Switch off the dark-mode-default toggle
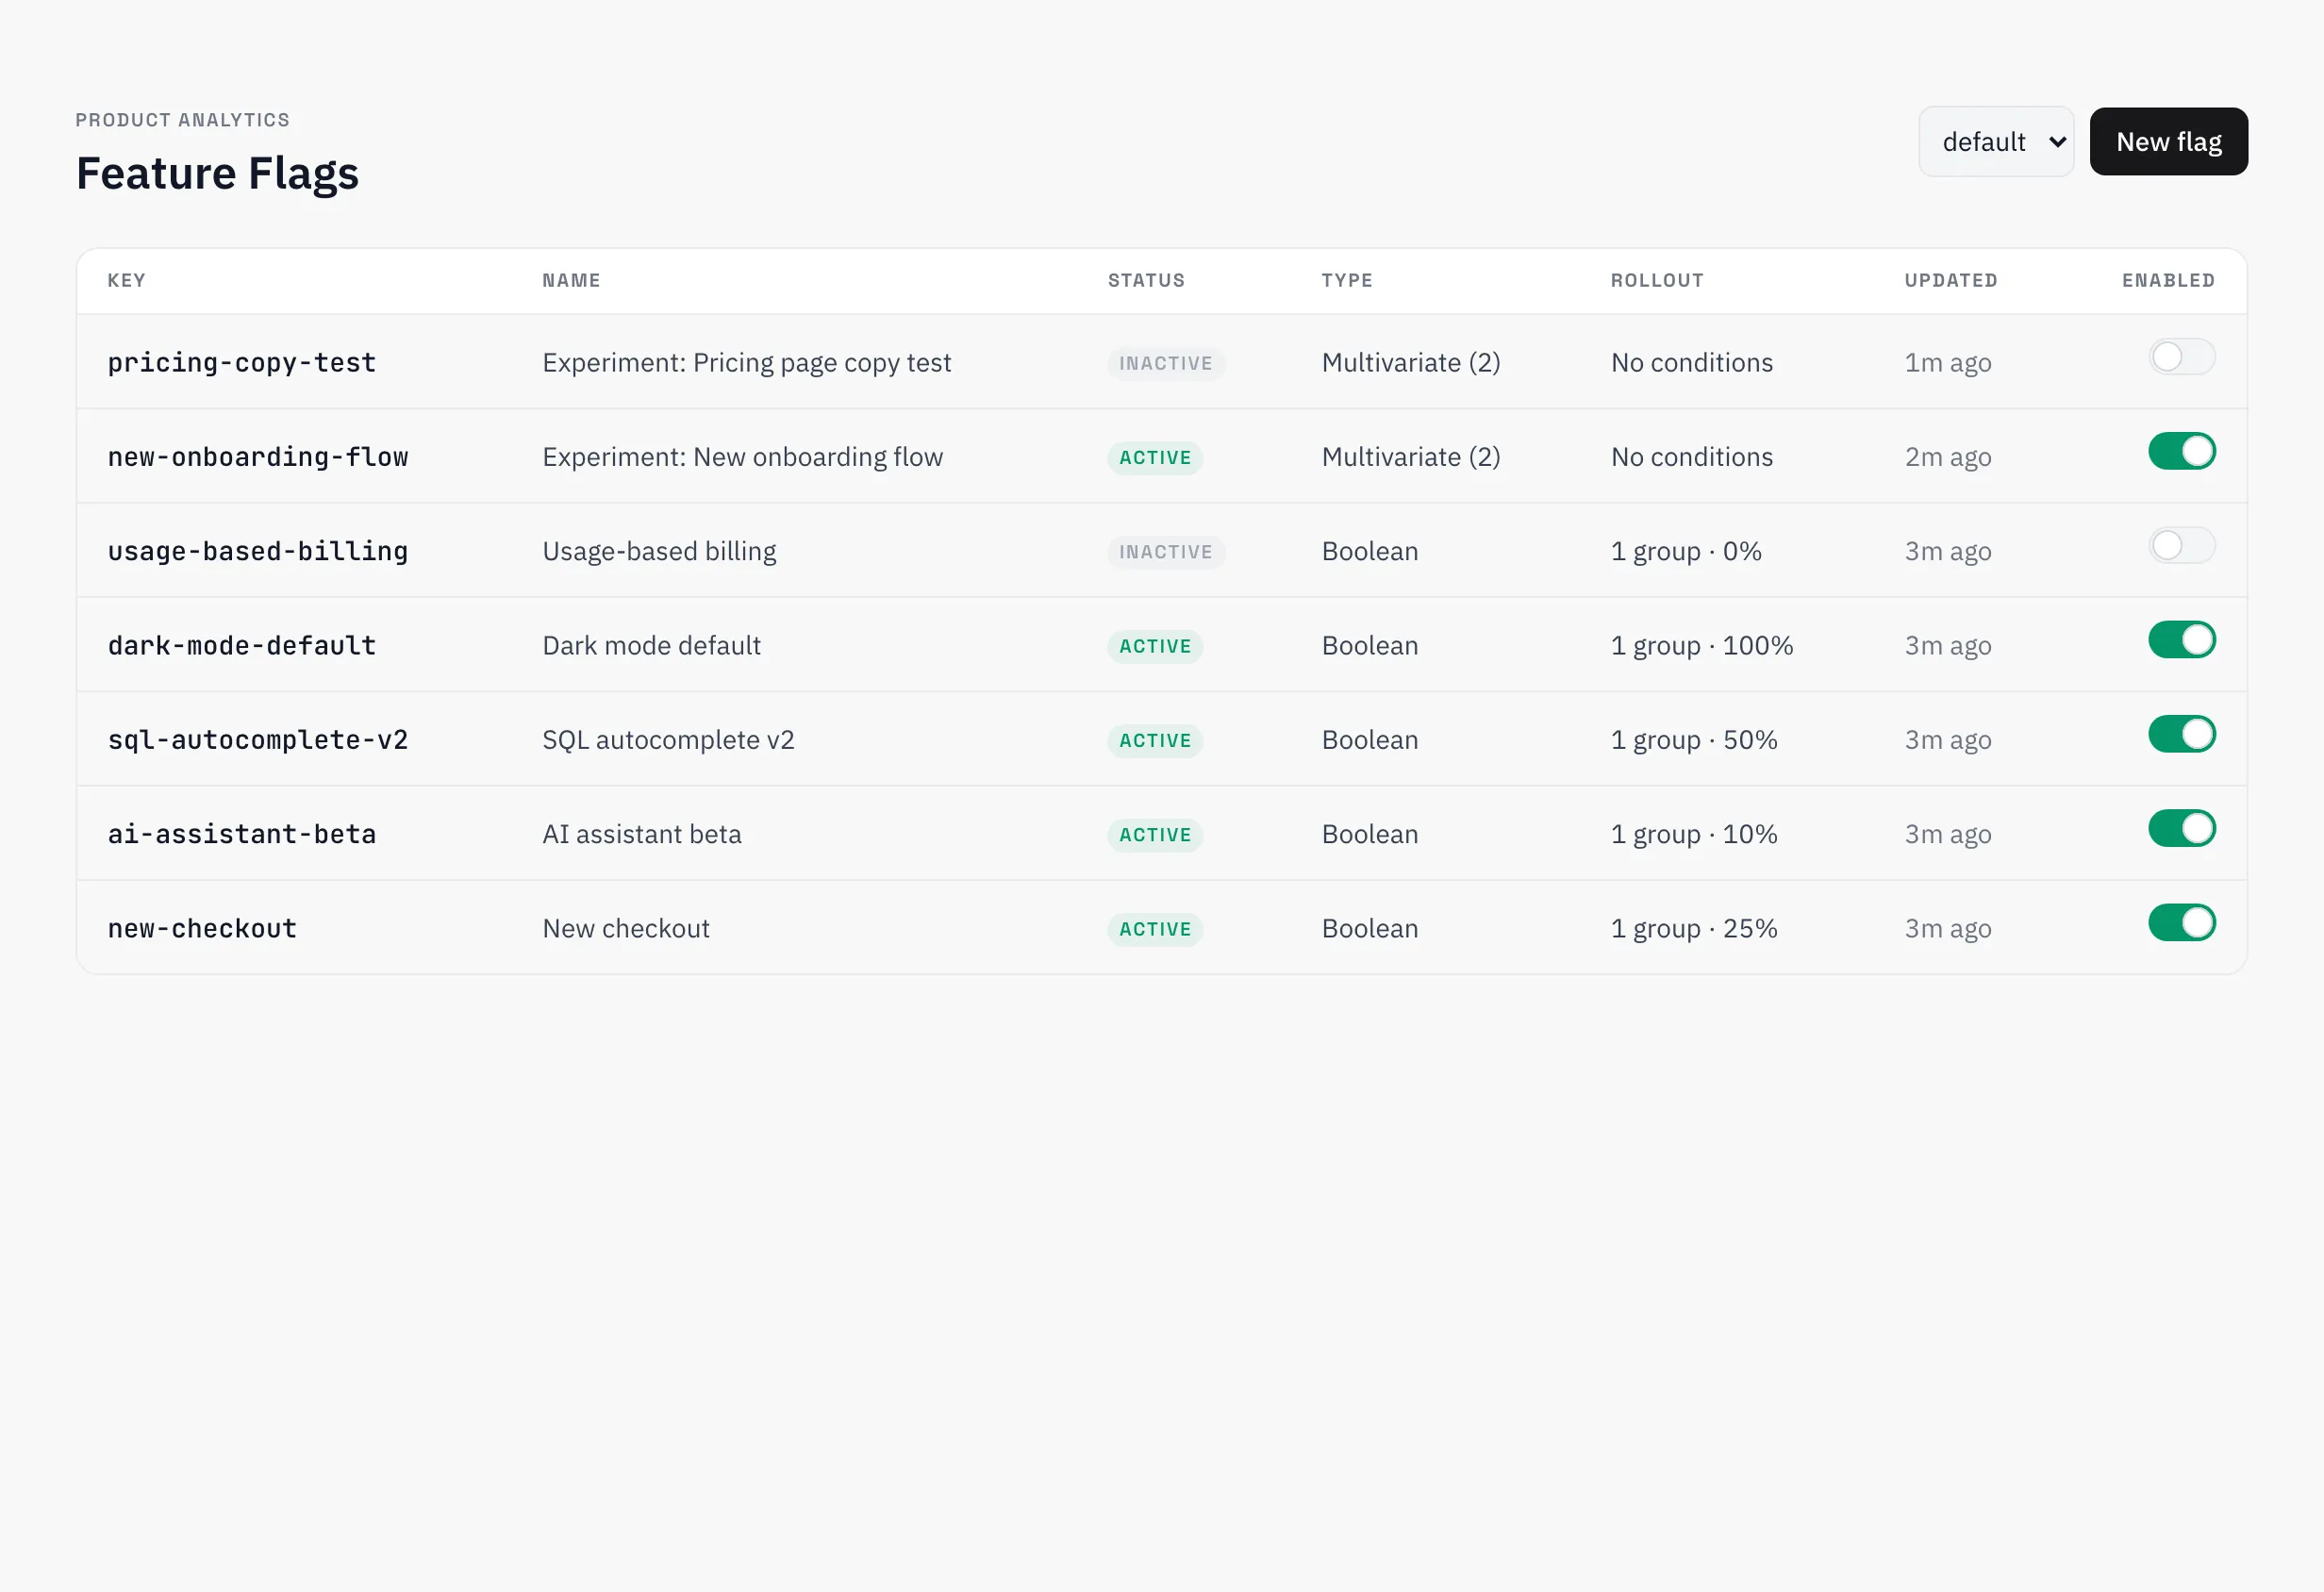This screenshot has height=1592, width=2324. coord(2182,640)
